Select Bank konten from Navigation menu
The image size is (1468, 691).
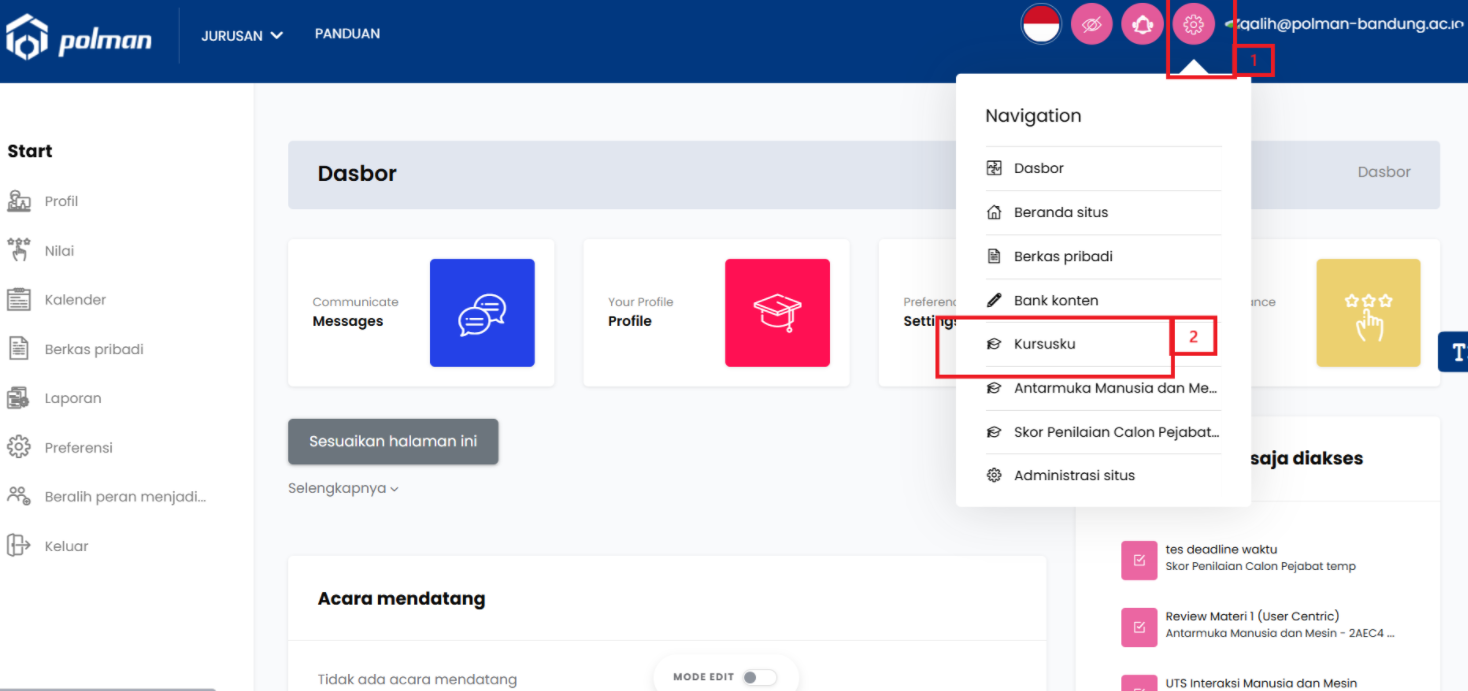tap(1055, 300)
